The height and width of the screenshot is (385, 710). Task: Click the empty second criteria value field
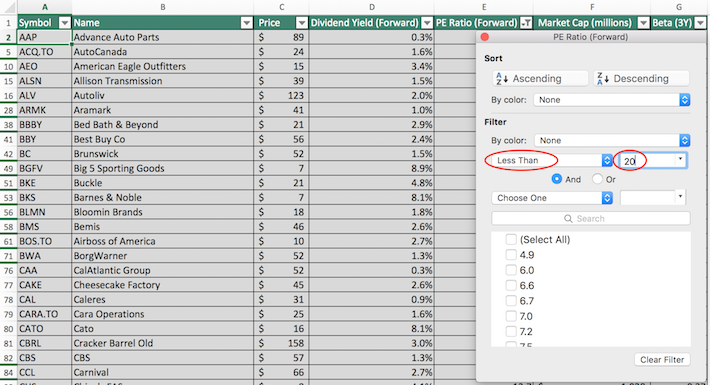(647, 198)
